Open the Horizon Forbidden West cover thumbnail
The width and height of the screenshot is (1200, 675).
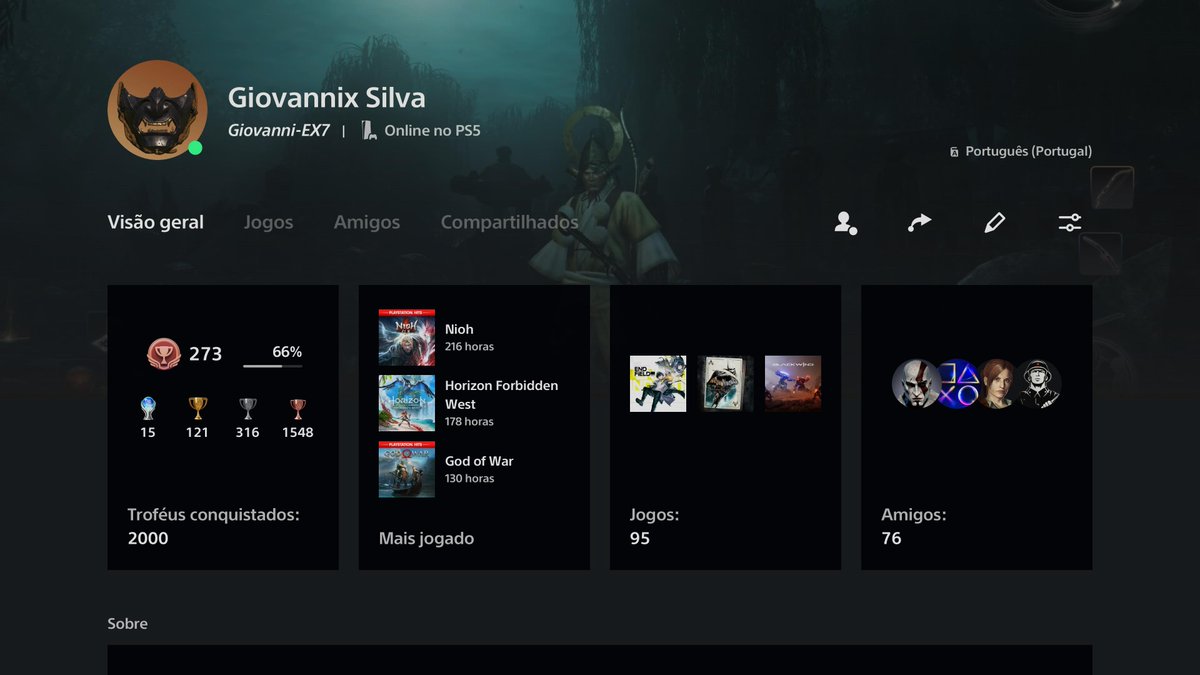coord(407,403)
